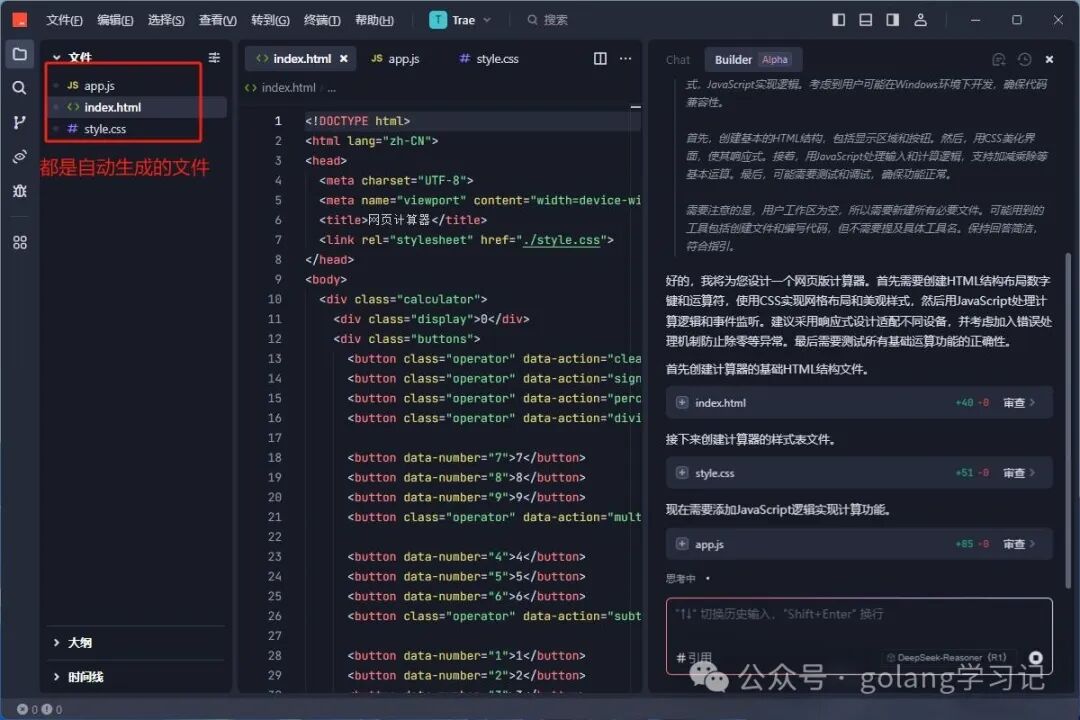Switch to the app.js editor tab
The width and height of the screenshot is (1080, 720).
click(395, 59)
